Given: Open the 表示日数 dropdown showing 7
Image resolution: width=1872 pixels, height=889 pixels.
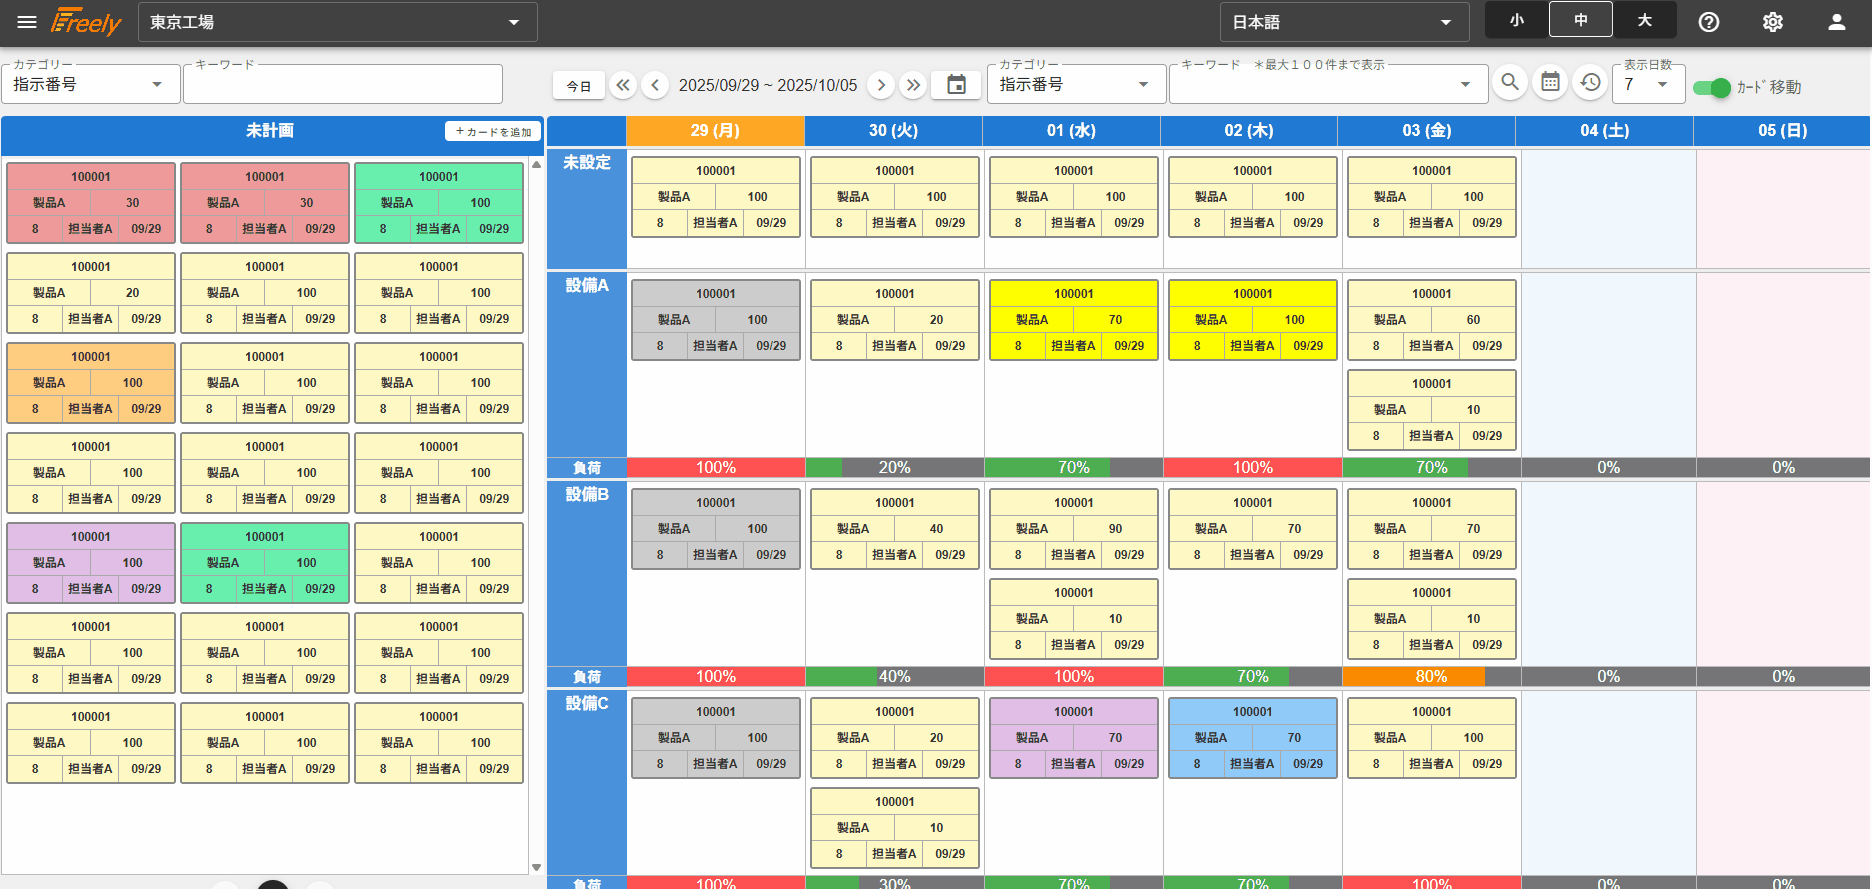Looking at the screenshot, I should point(1647,85).
